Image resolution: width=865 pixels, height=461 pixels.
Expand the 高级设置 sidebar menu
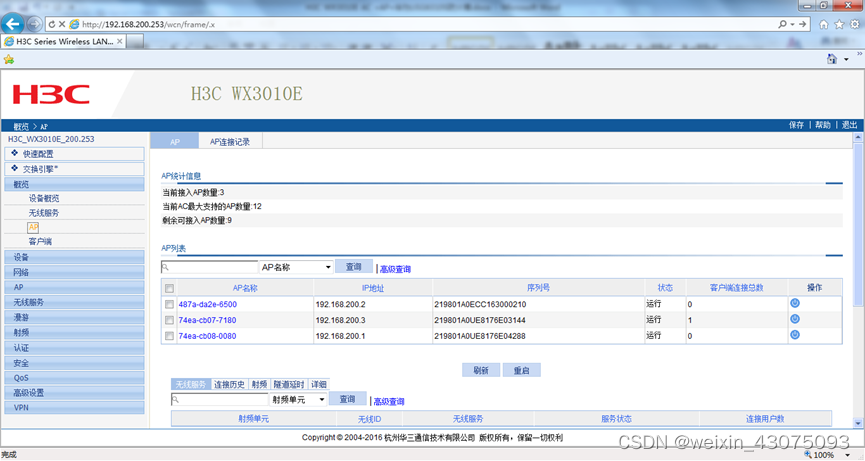click(x=74, y=393)
